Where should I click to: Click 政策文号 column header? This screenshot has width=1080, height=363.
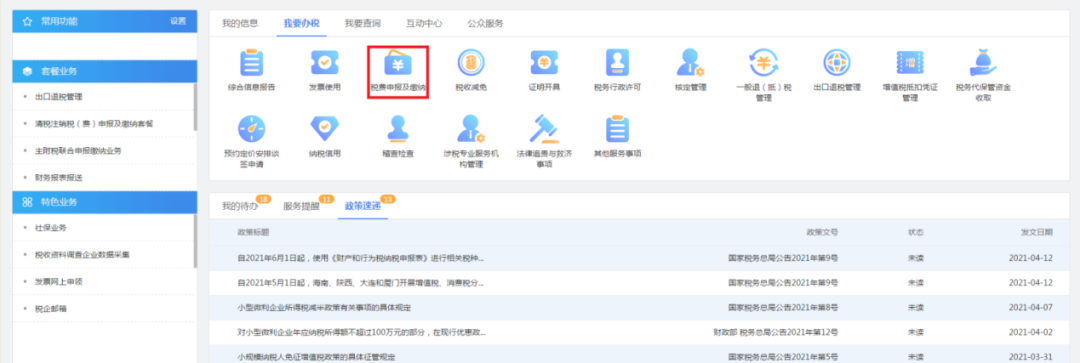(x=822, y=232)
